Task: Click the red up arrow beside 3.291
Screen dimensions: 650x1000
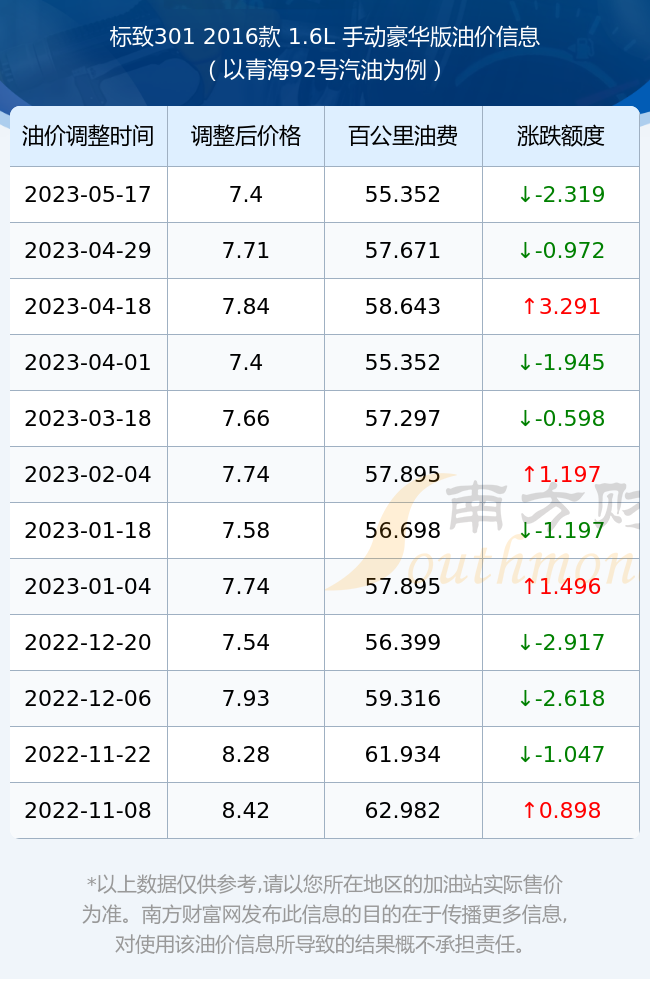Action: [x=528, y=306]
